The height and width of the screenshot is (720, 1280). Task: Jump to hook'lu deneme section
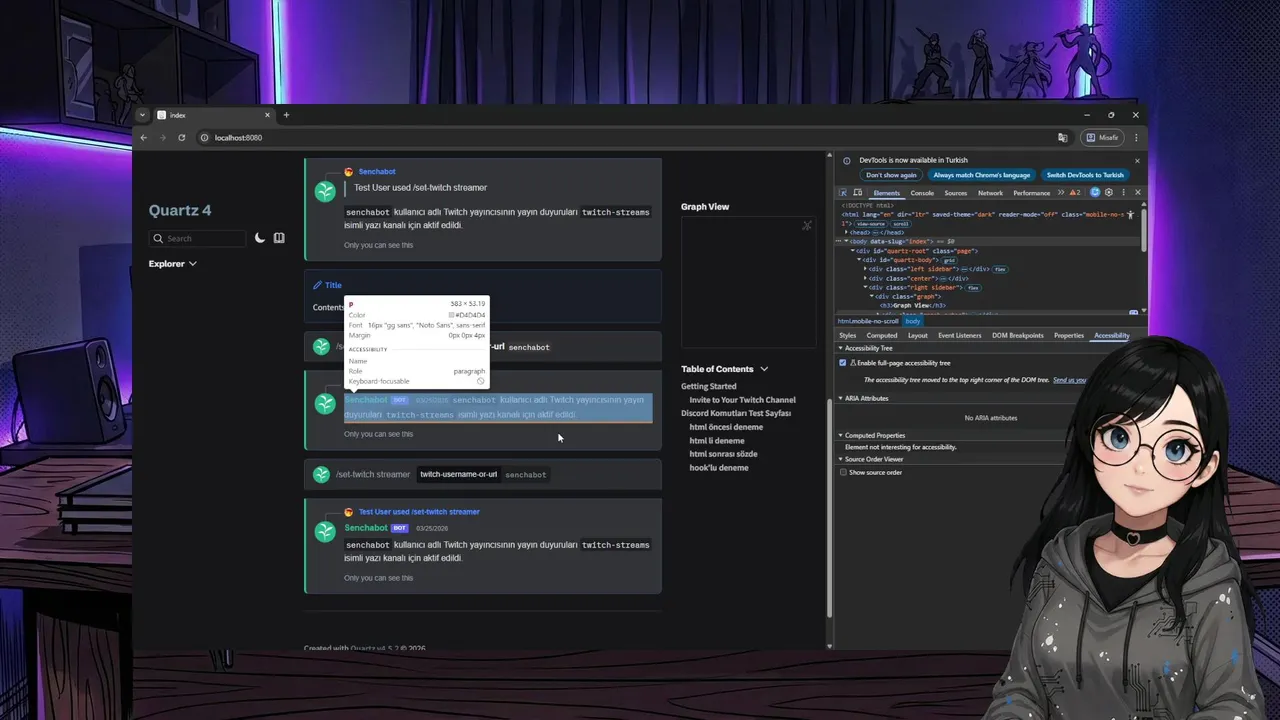coord(719,467)
